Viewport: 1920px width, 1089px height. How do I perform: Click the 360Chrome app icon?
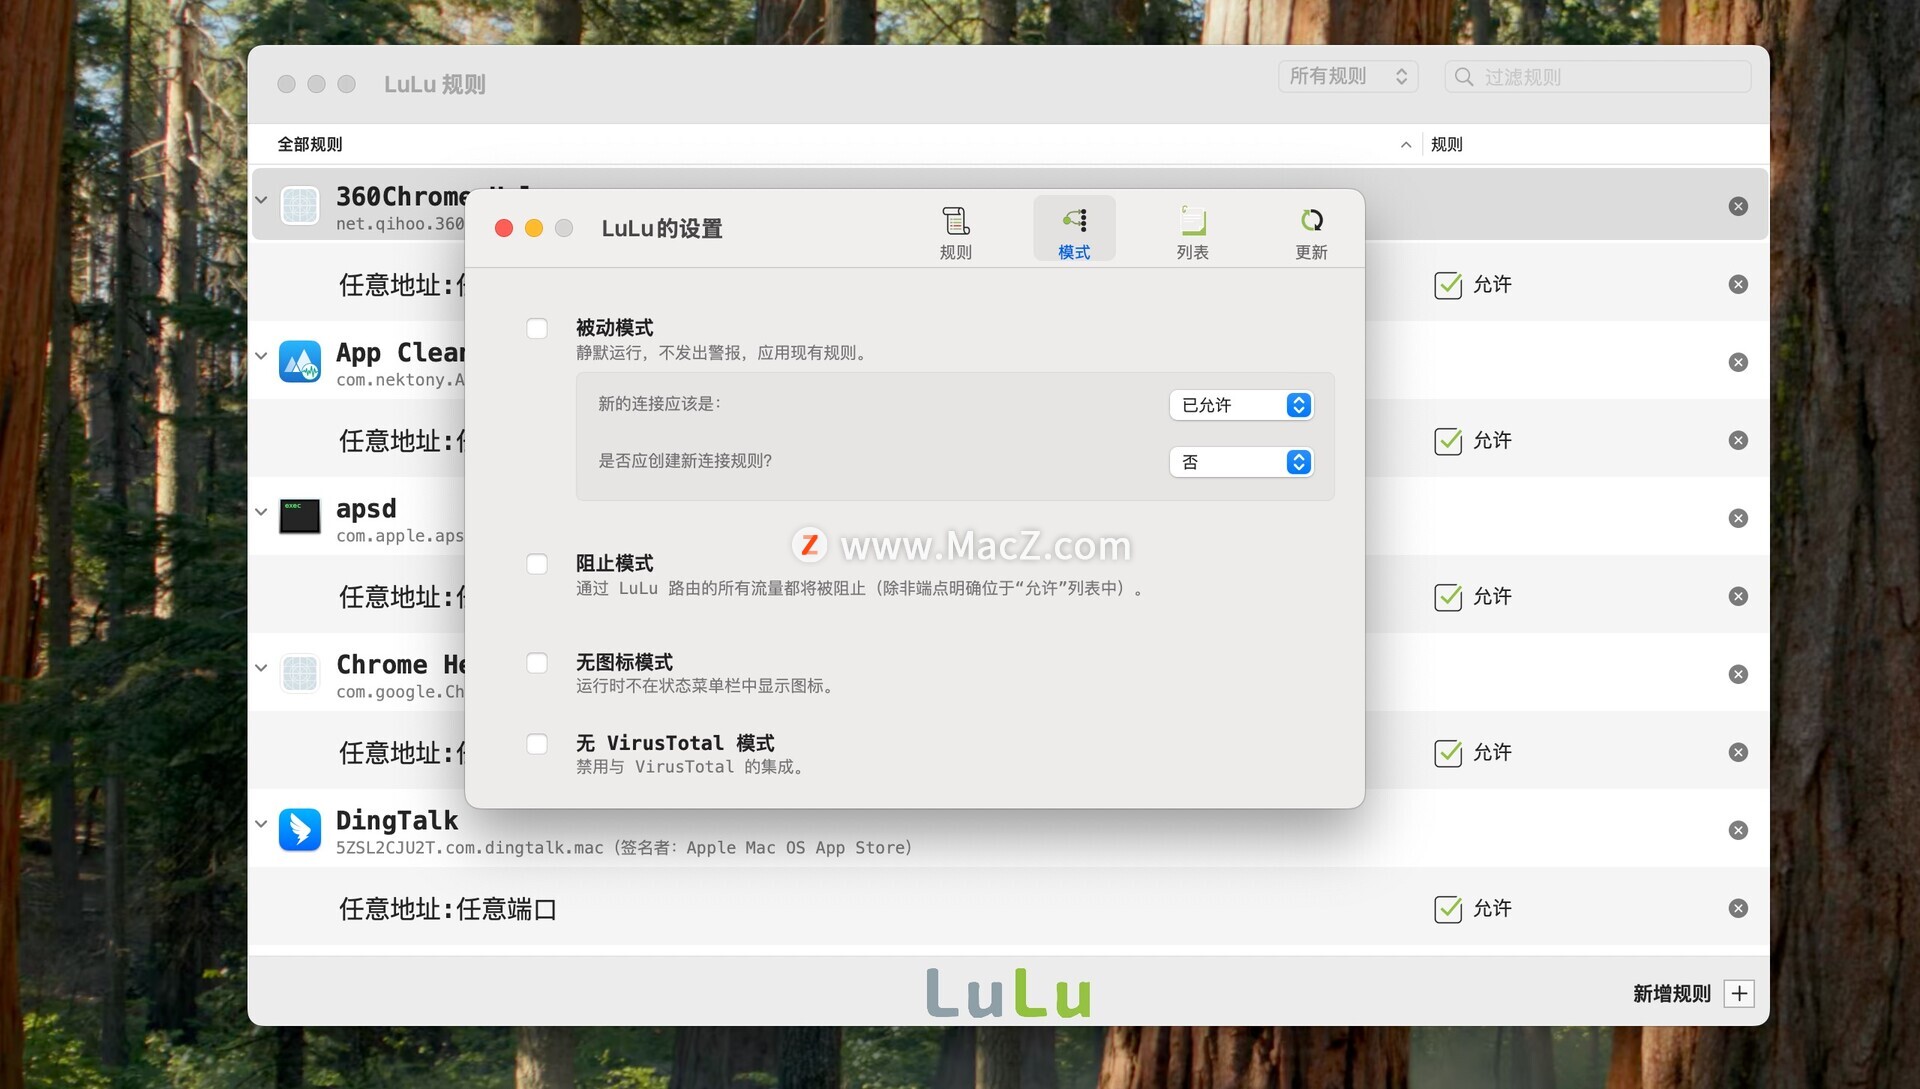pyautogui.click(x=300, y=206)
